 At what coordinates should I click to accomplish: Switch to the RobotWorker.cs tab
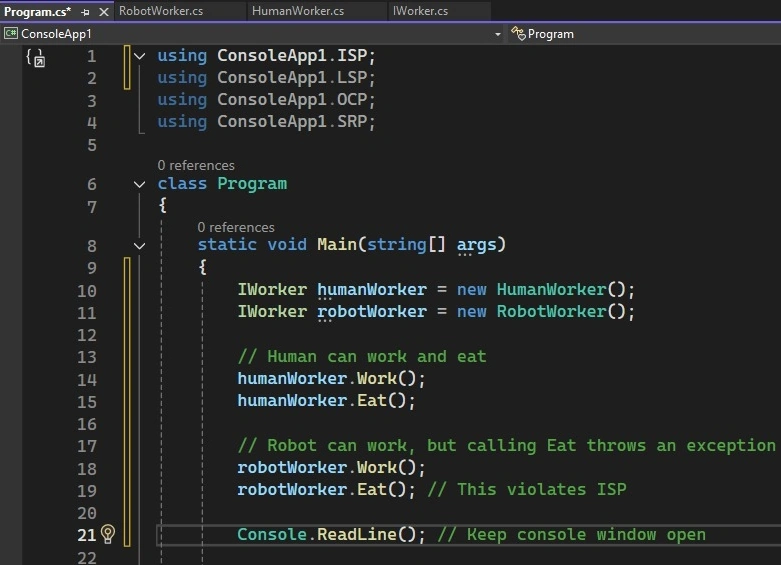160,11
